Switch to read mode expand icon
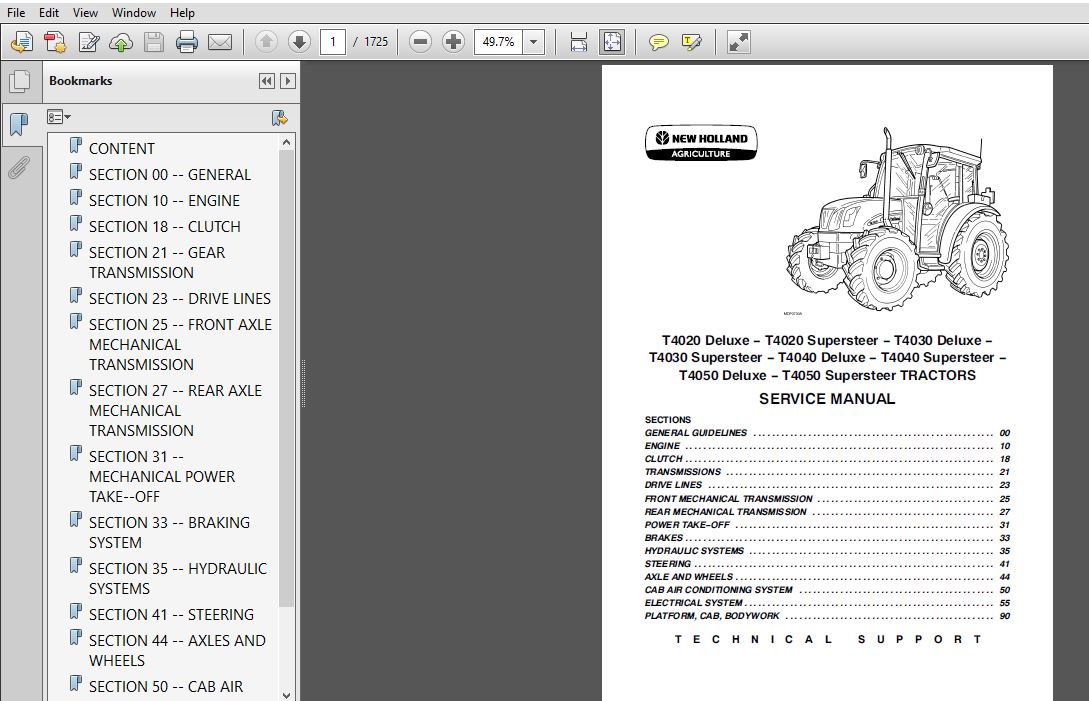 (x=738, y=42)
